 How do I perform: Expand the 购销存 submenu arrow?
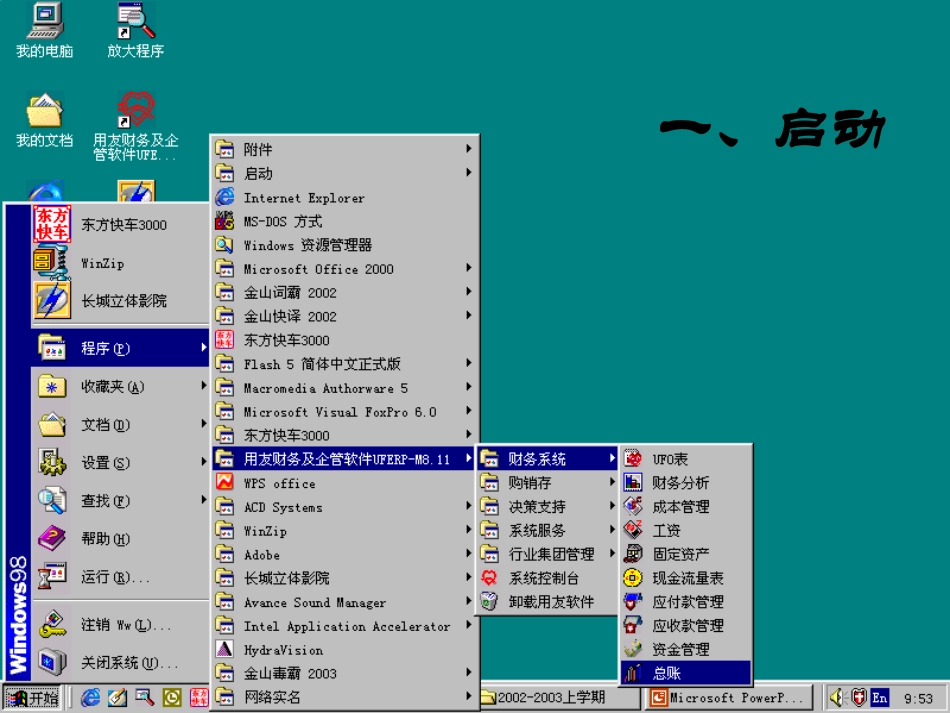(x=612, y=482)
